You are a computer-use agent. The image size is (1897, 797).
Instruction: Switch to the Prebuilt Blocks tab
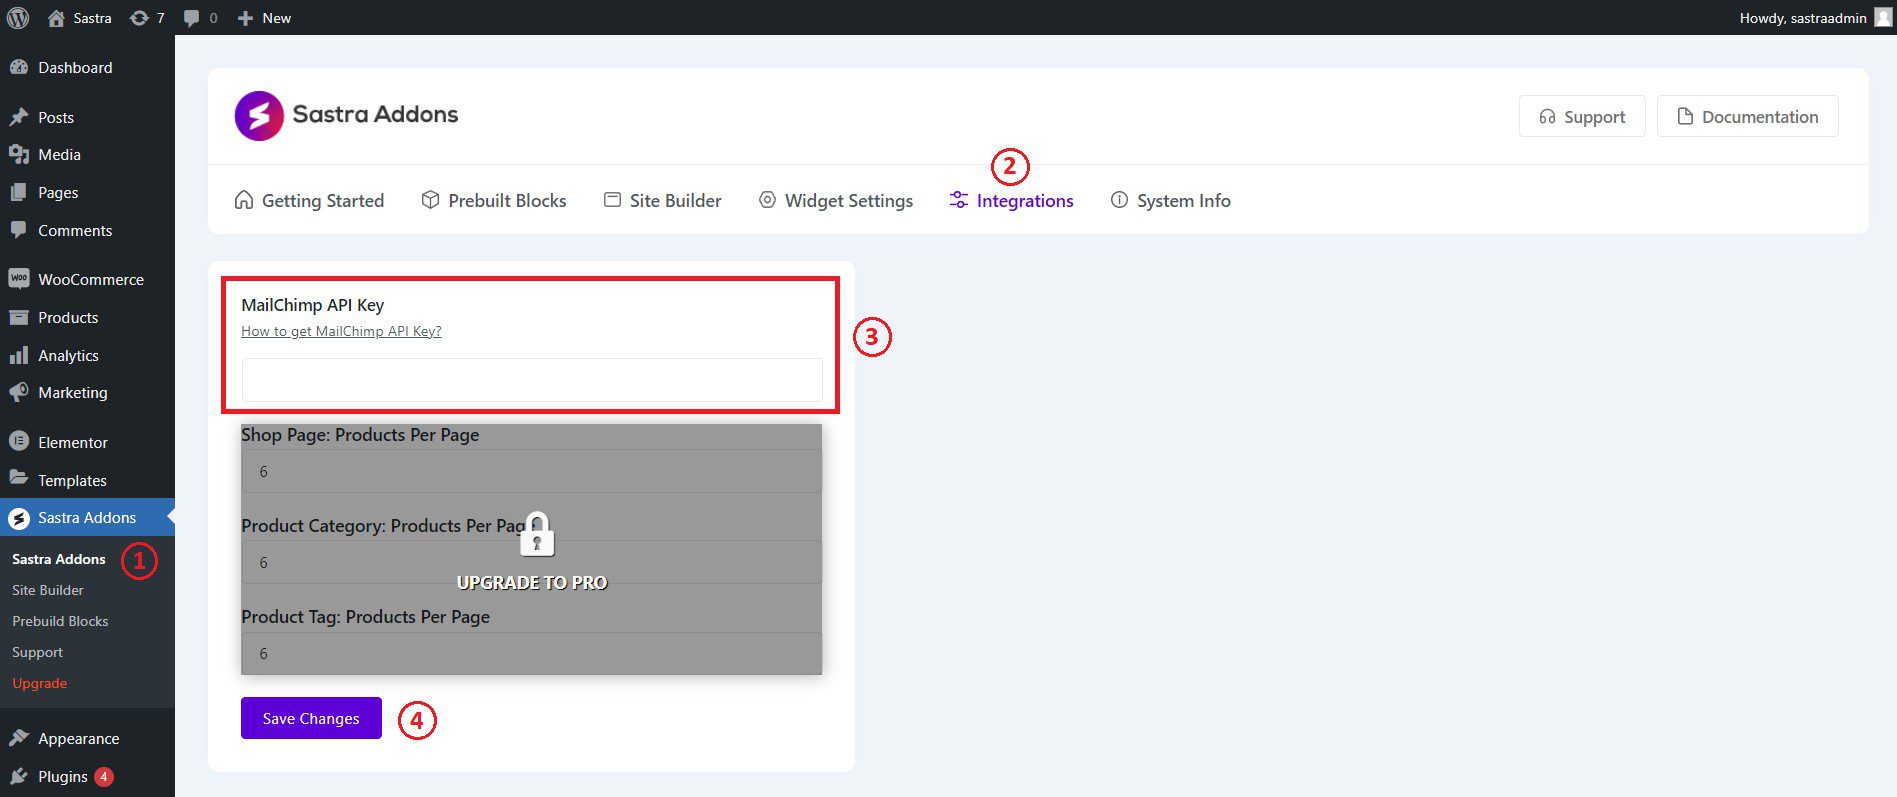point(494,200)
